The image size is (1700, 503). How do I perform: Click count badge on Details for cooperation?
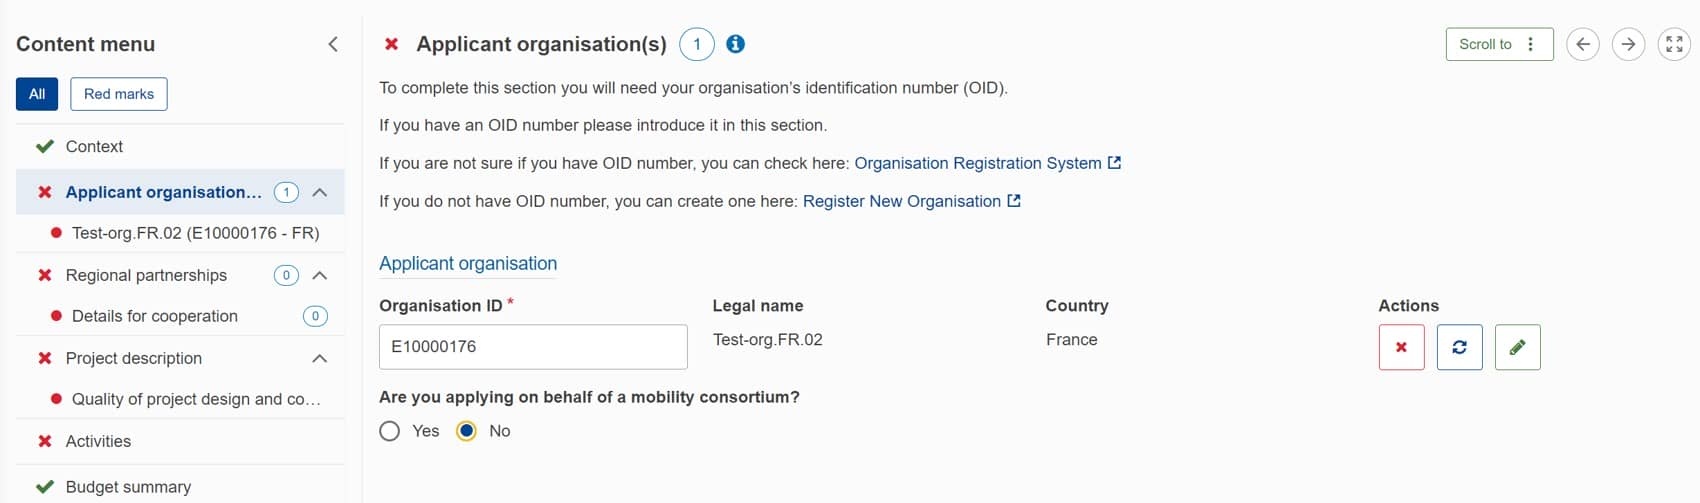(315, 316)
